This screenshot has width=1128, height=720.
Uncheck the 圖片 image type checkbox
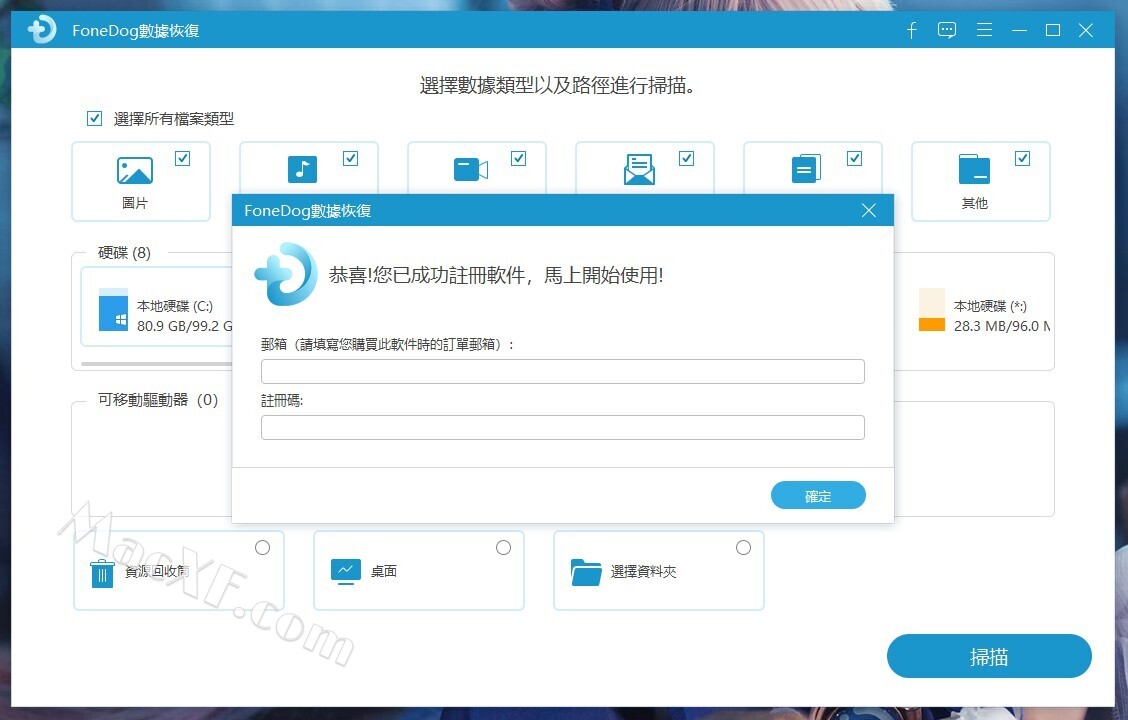click(183, 158)
